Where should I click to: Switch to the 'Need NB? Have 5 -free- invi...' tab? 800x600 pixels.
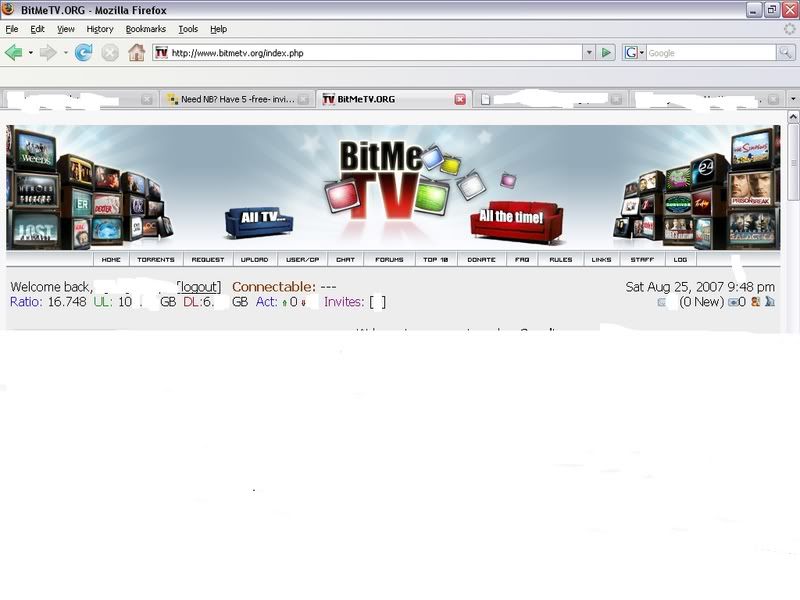(237, 99)
